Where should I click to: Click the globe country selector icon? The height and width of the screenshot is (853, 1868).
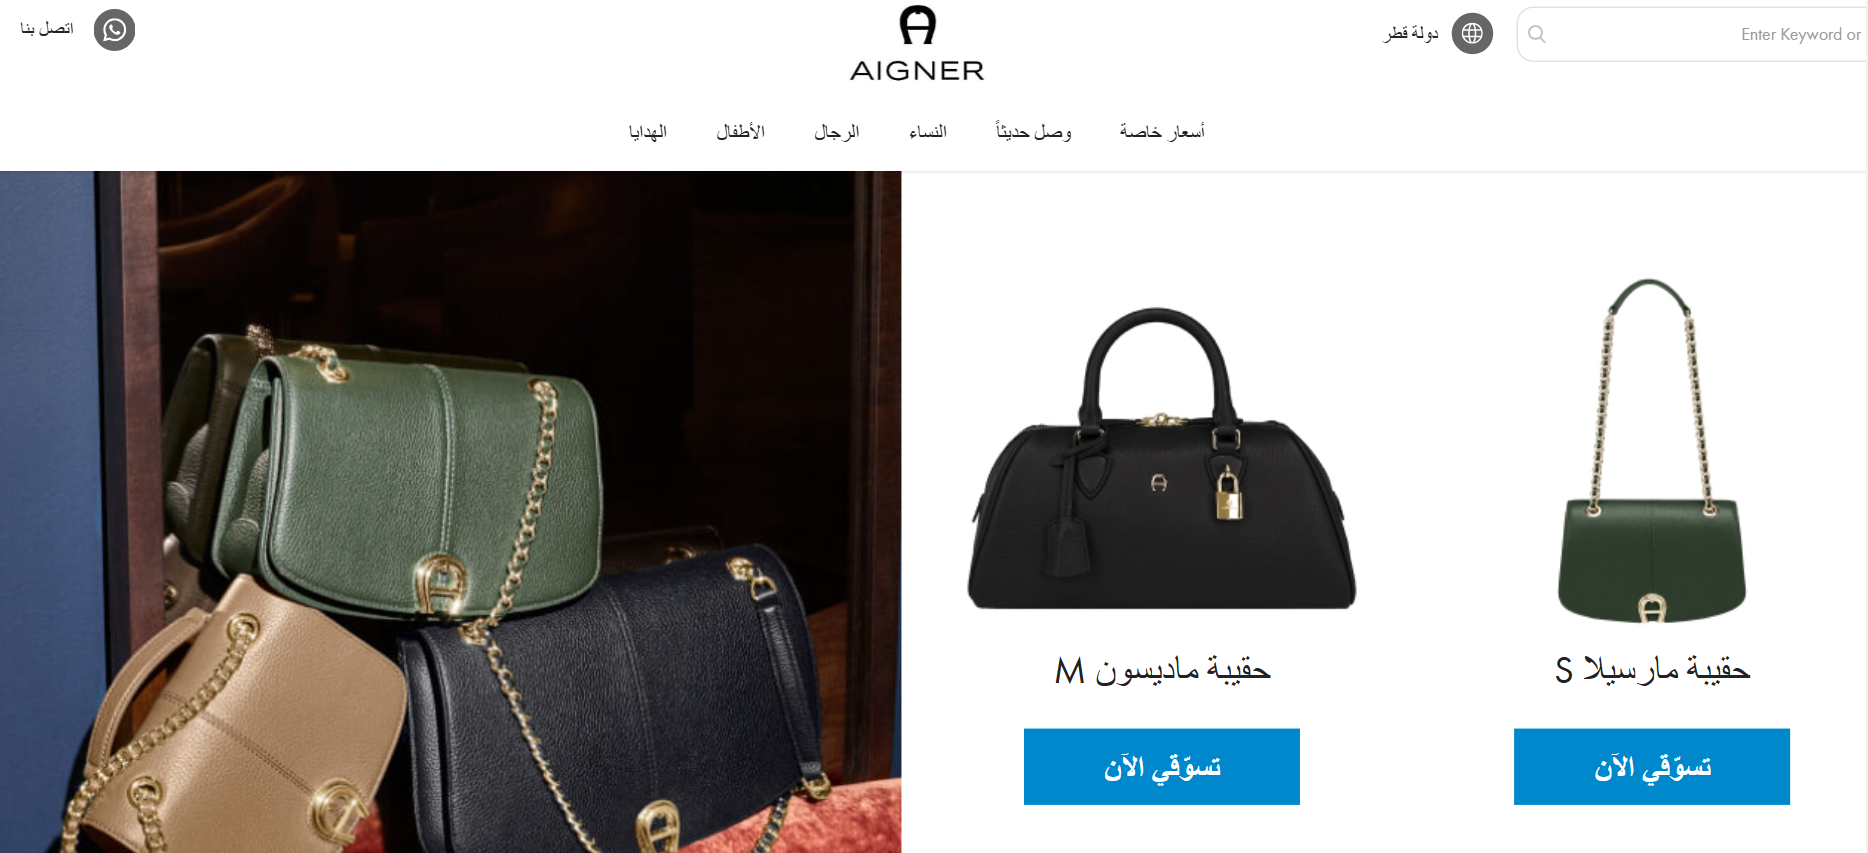1472,34
